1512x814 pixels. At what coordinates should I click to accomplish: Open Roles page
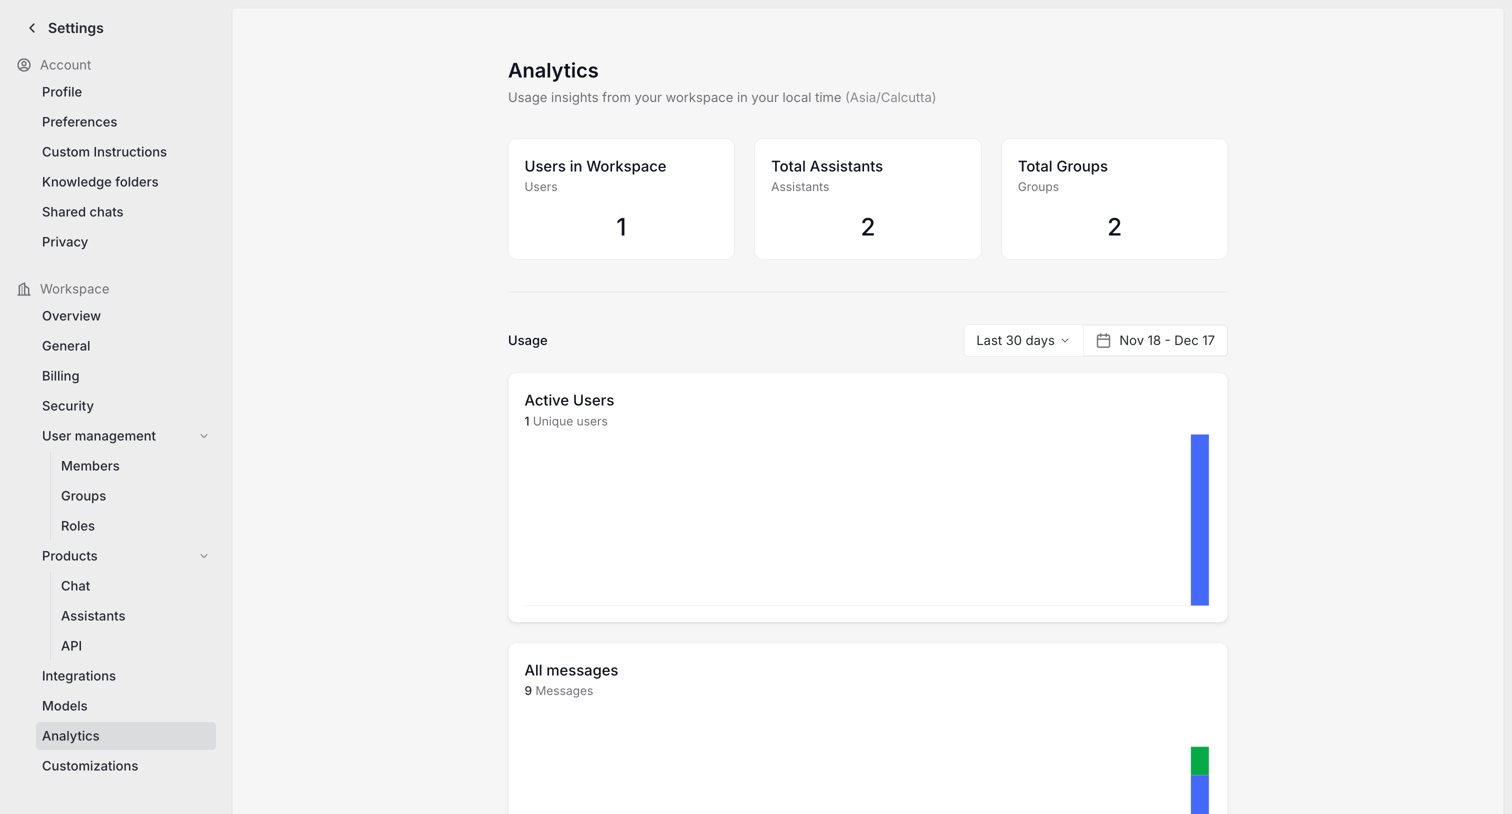78,526
